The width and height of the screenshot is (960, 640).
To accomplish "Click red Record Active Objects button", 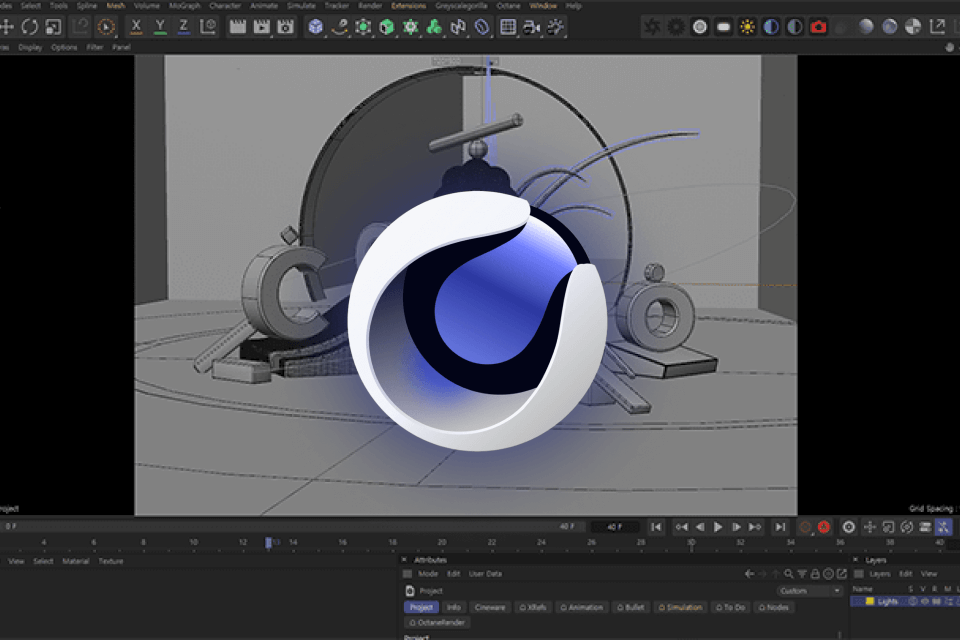I will (824, 527).
